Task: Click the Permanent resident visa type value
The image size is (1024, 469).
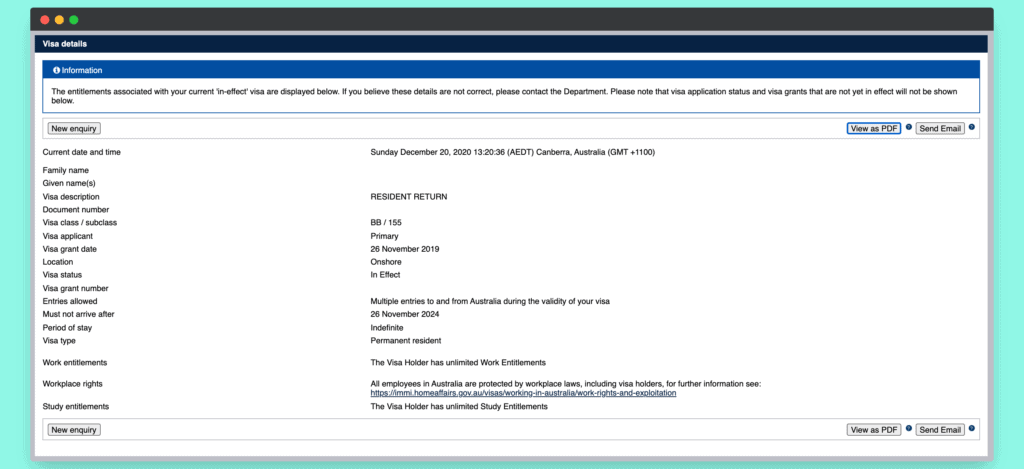Action: (x=405, y=341)
